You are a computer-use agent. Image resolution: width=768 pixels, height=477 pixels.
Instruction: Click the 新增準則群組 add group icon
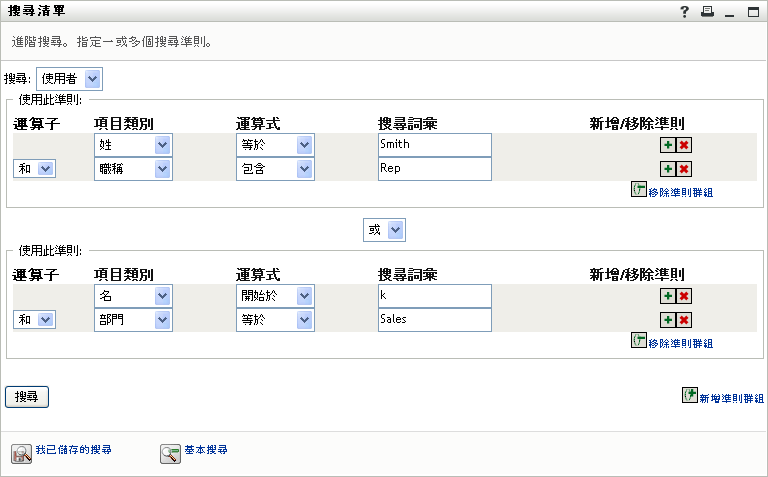tap(689, 395)
